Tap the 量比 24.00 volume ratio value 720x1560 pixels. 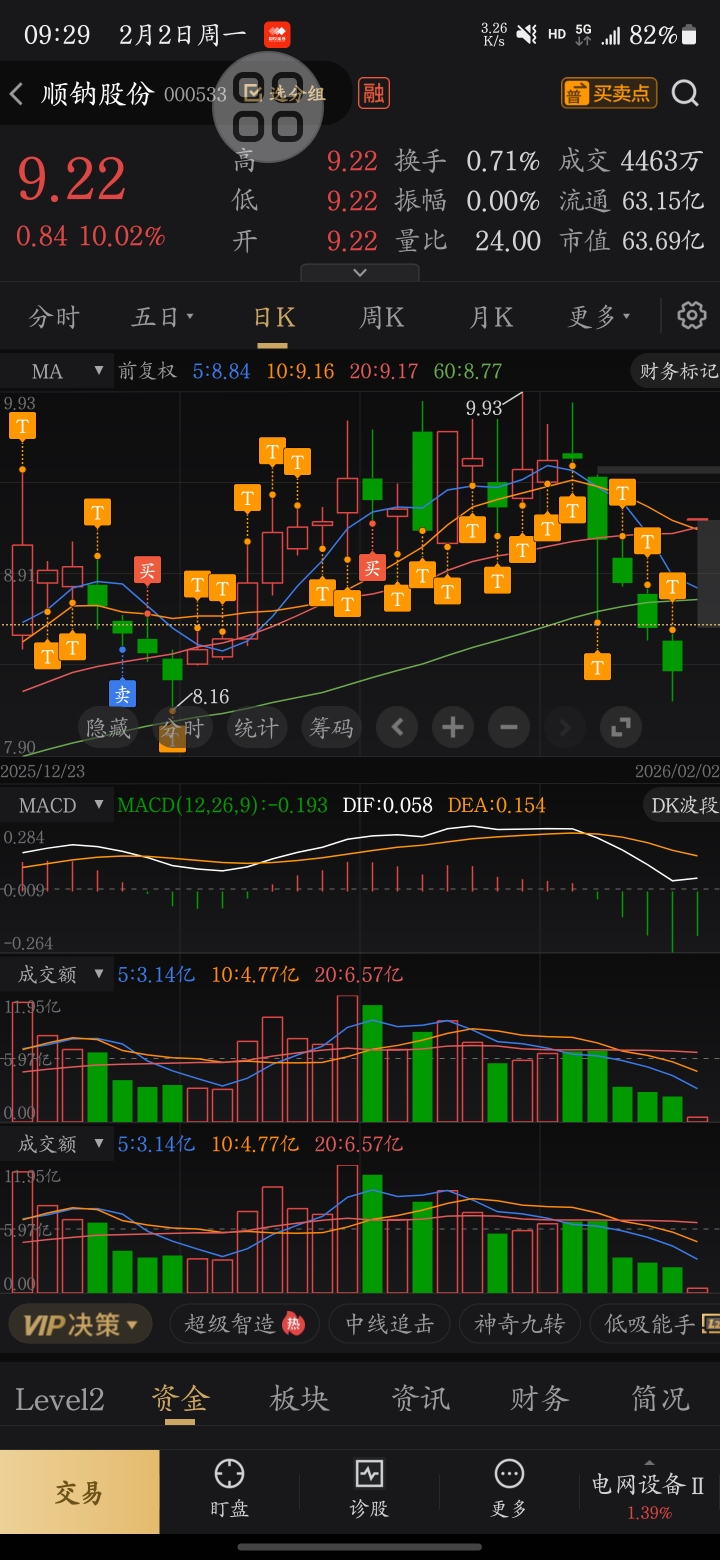508,241
